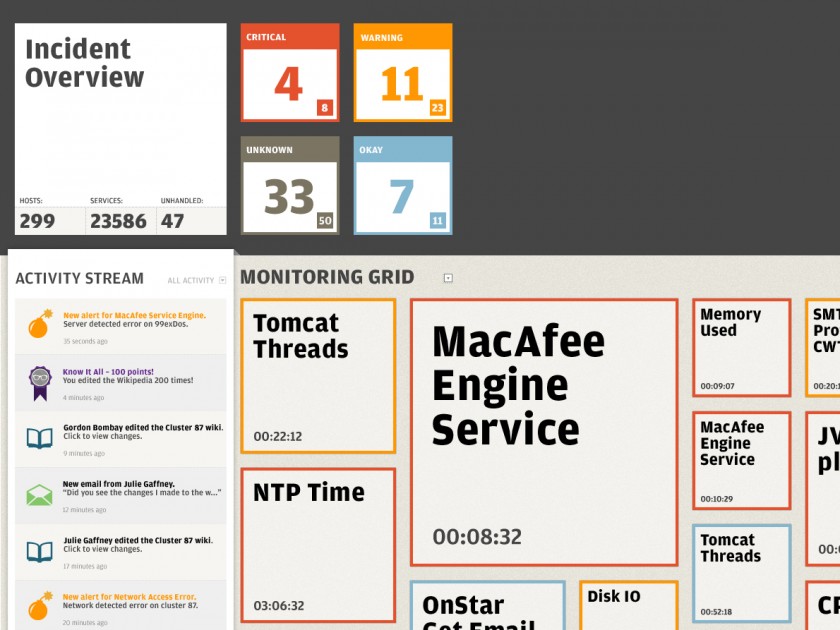Click the Know It All ribbon badge icon

40,383
